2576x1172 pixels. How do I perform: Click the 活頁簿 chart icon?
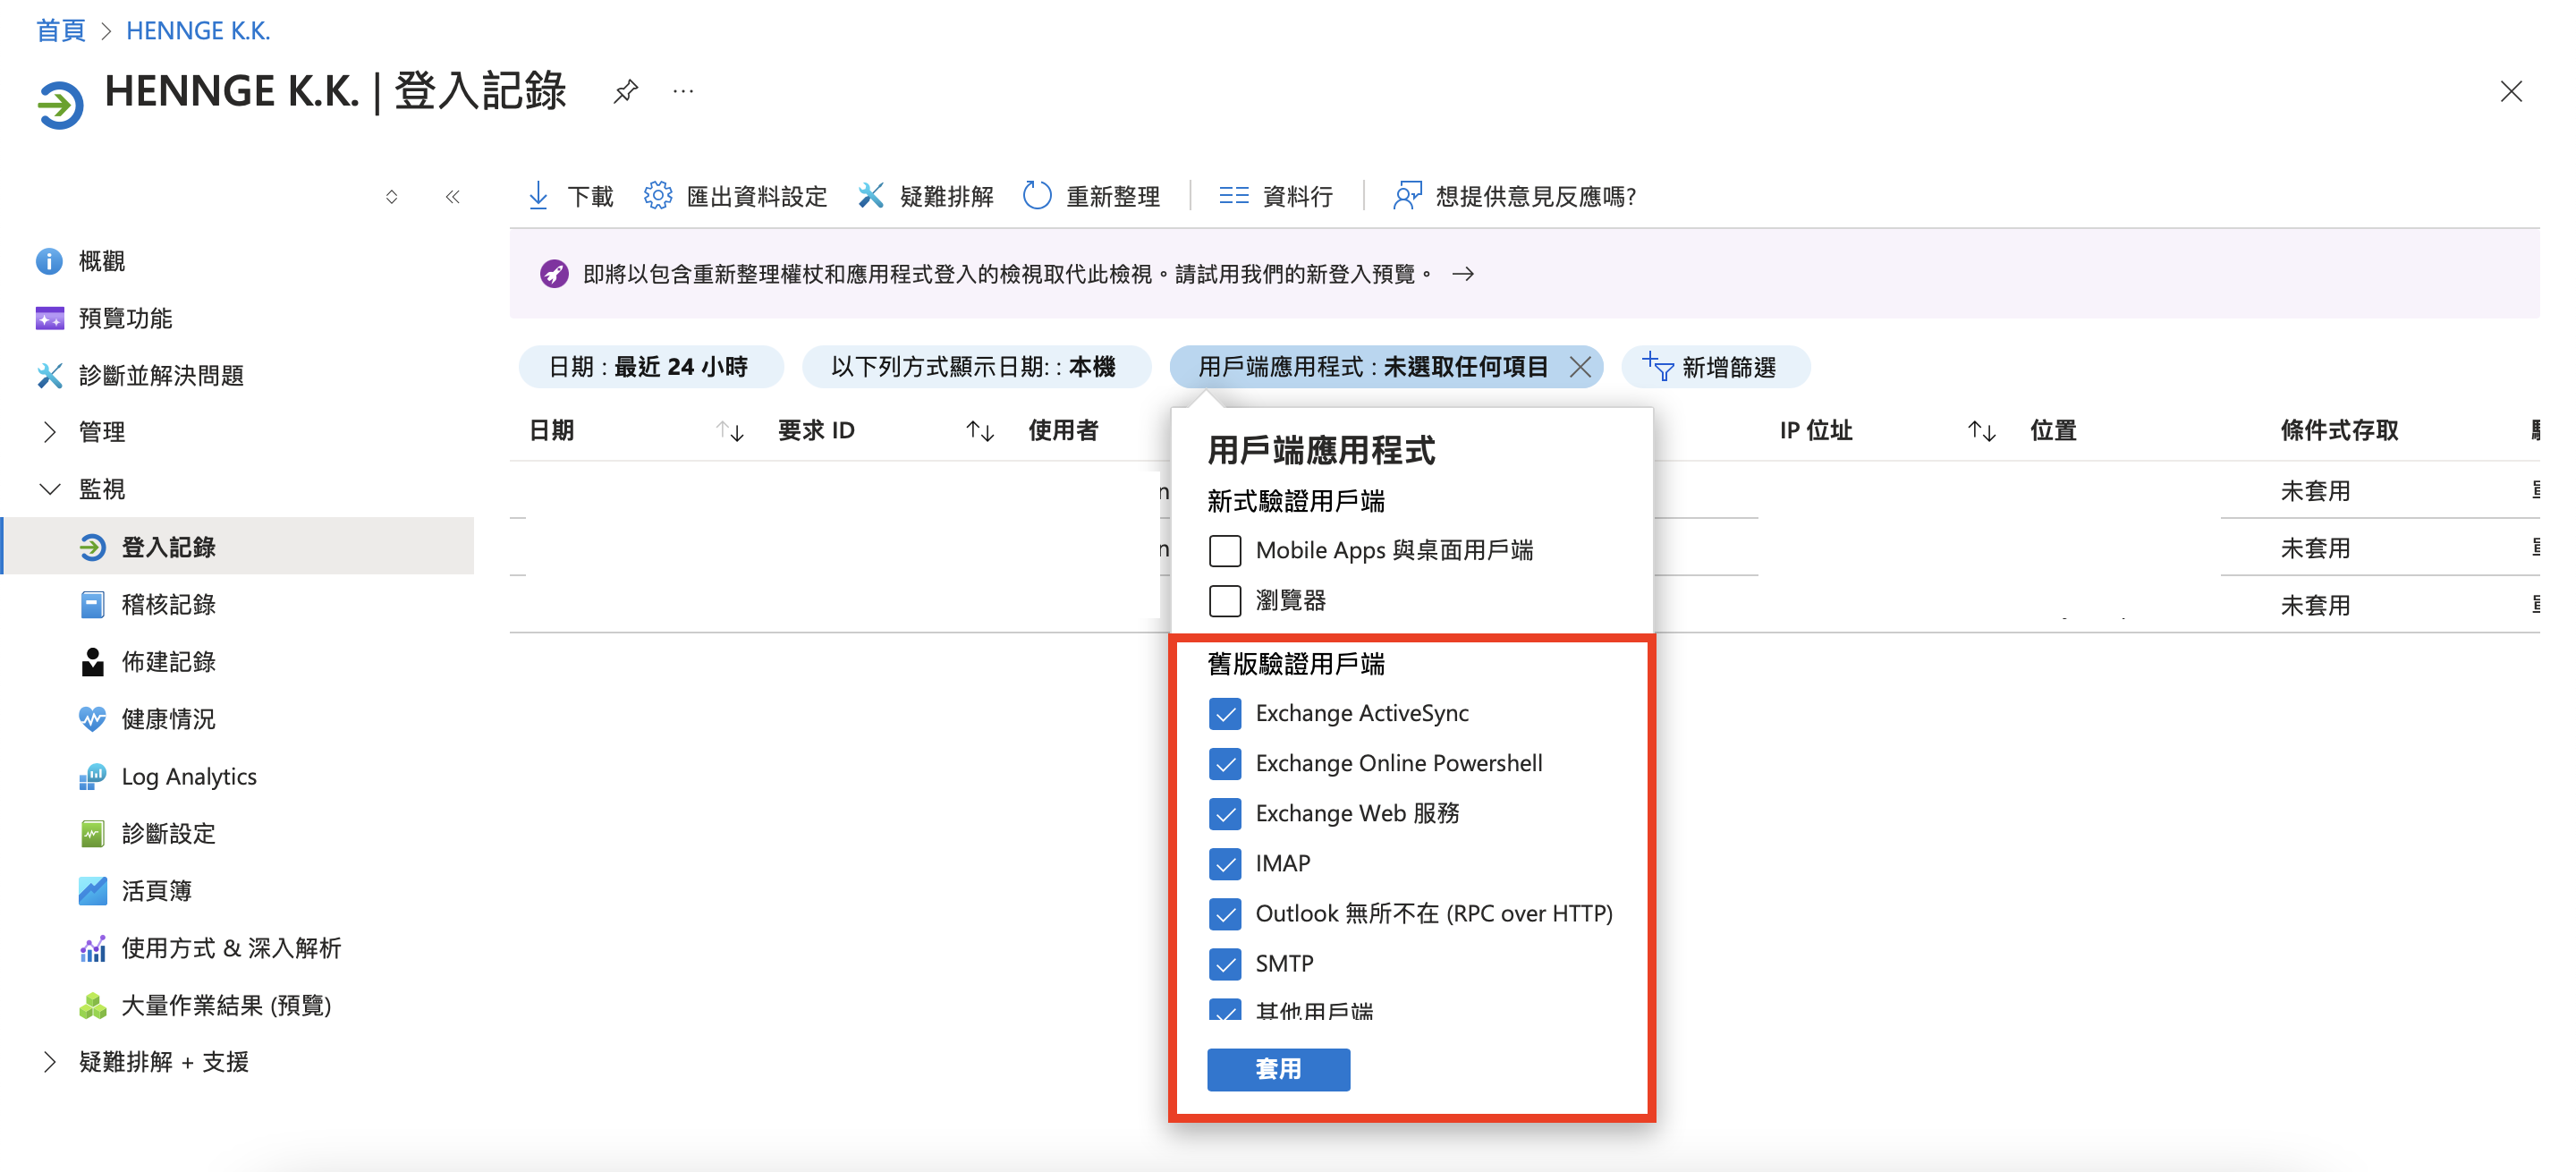(x=92, y=890)
